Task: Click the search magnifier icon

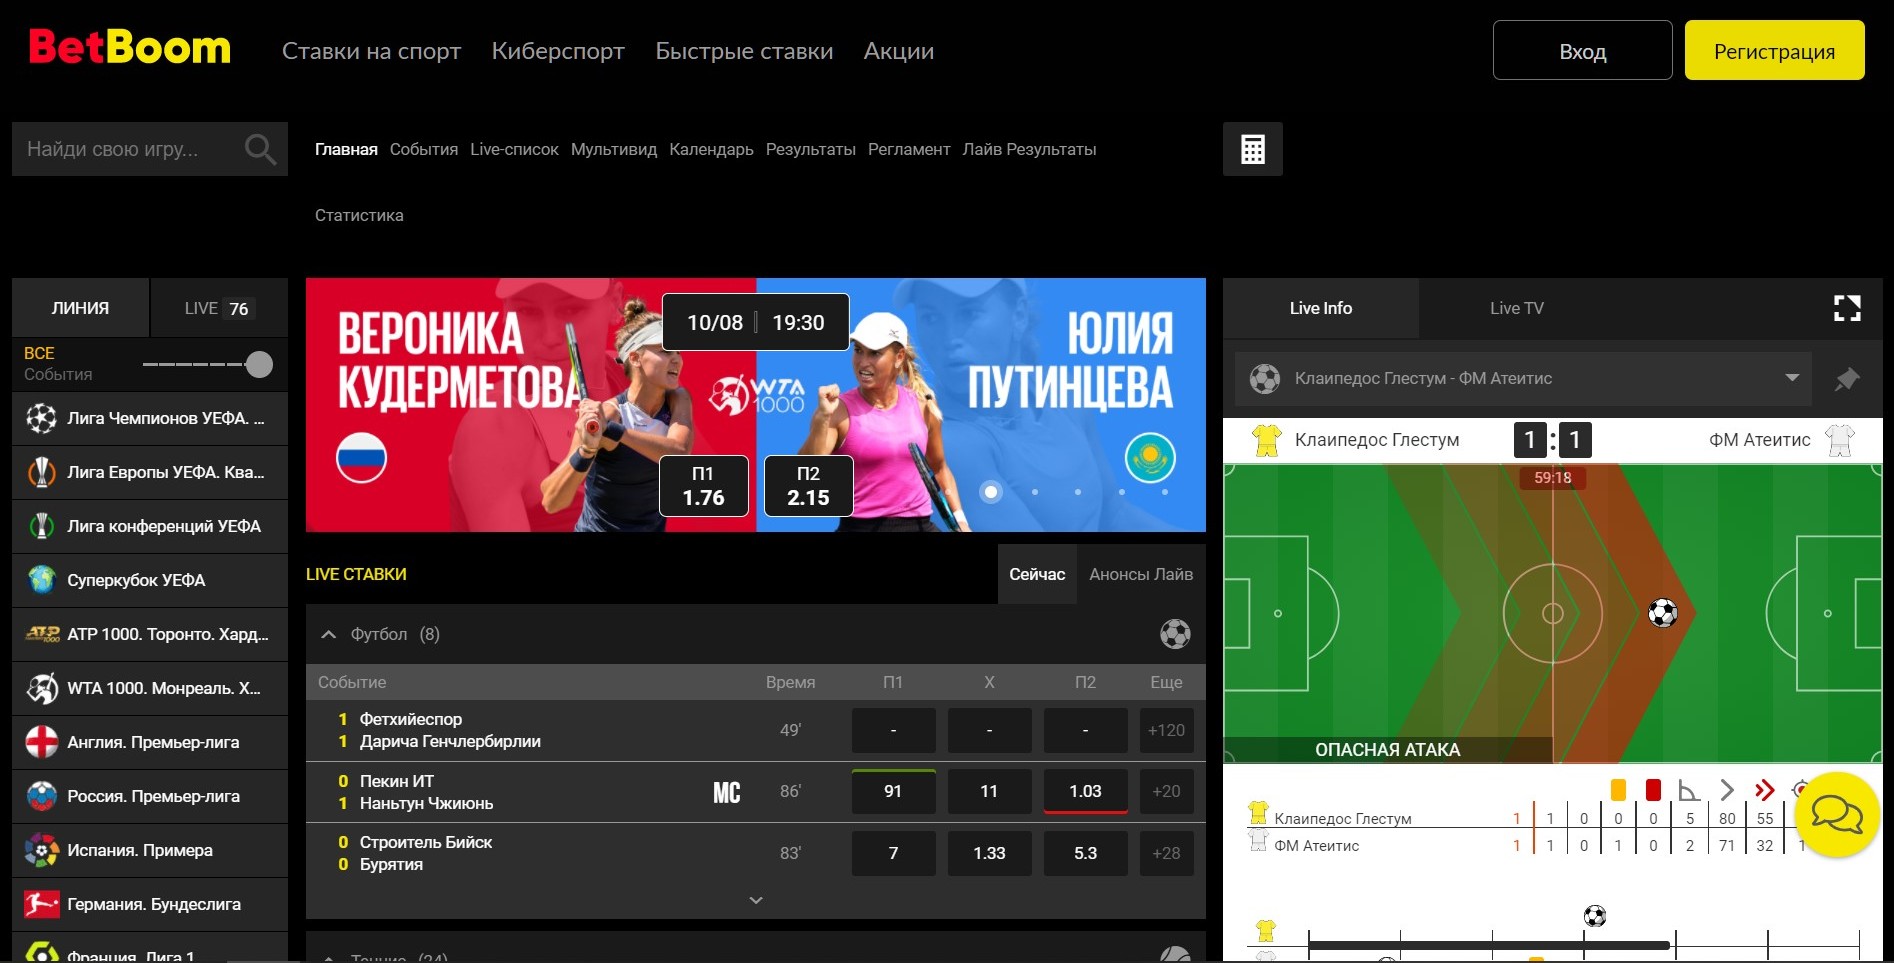Action: [260, 149]
